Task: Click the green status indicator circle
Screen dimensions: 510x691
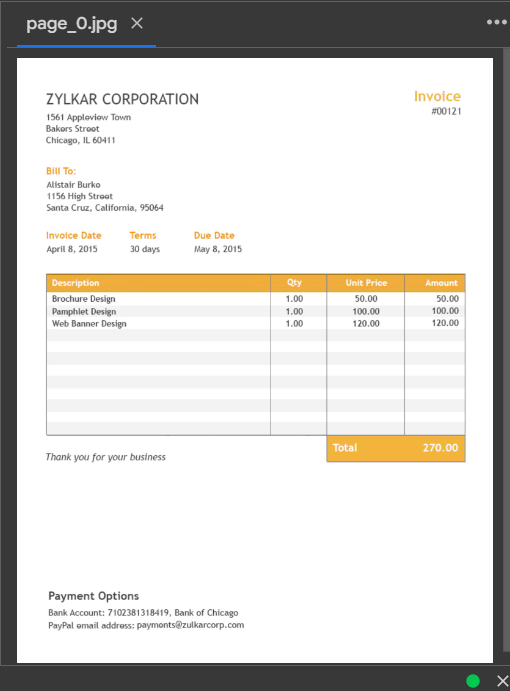Action: [x=473, y=680]
